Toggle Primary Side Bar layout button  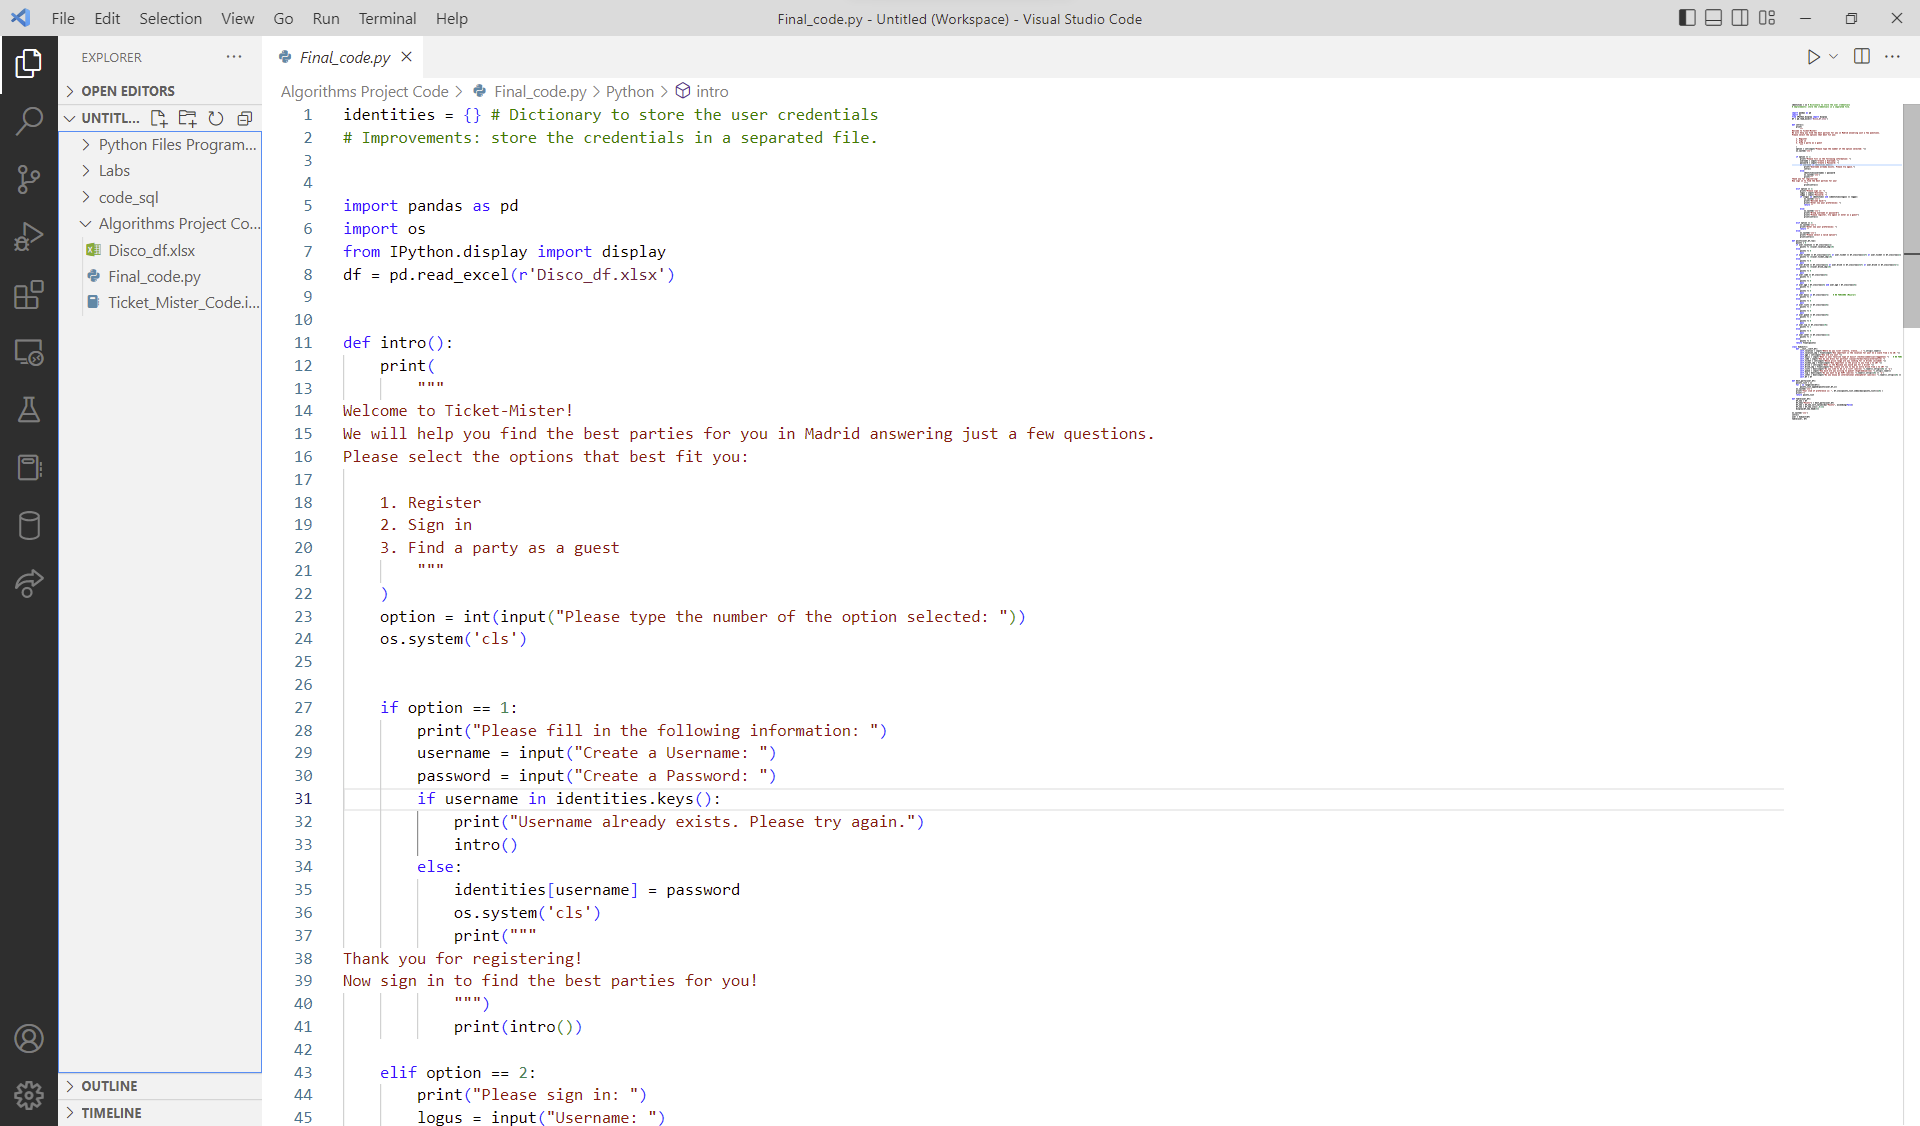tap(1687, 18)
